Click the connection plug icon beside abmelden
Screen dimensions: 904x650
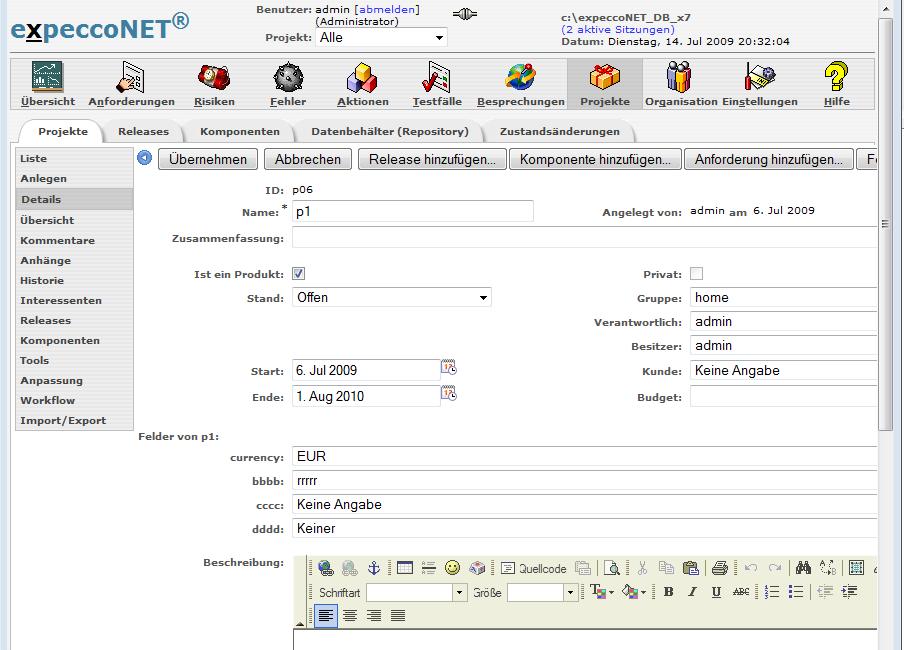pyautogui.click(x=465, y=14)
